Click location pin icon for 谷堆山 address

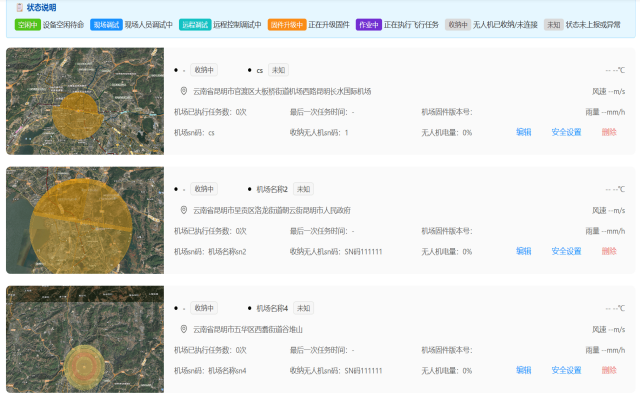pos(184,329)
